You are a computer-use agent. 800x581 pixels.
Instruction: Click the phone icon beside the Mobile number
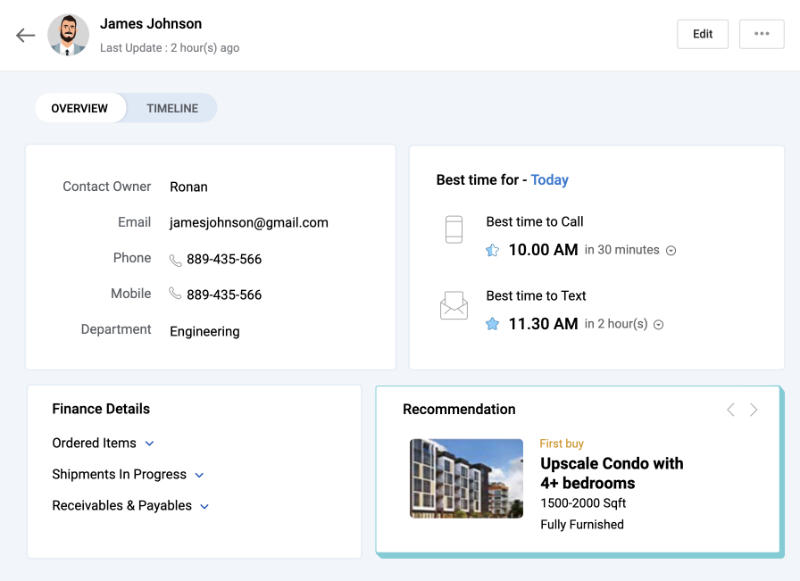(175, 293)
